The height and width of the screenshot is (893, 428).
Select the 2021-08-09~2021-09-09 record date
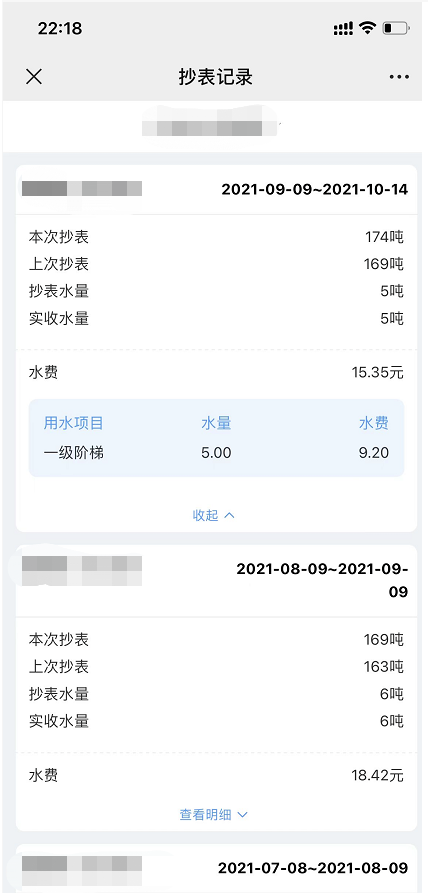pos(322,580)
